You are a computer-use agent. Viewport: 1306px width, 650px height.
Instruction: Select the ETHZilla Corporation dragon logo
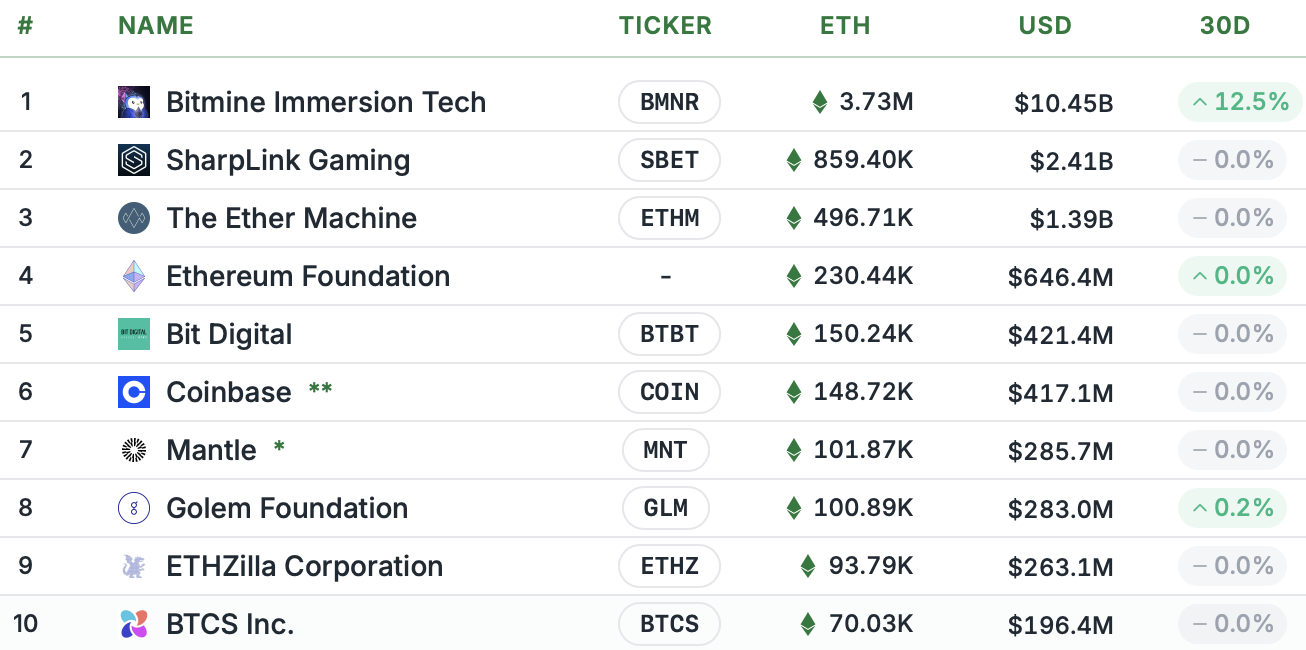click(133, 565)
